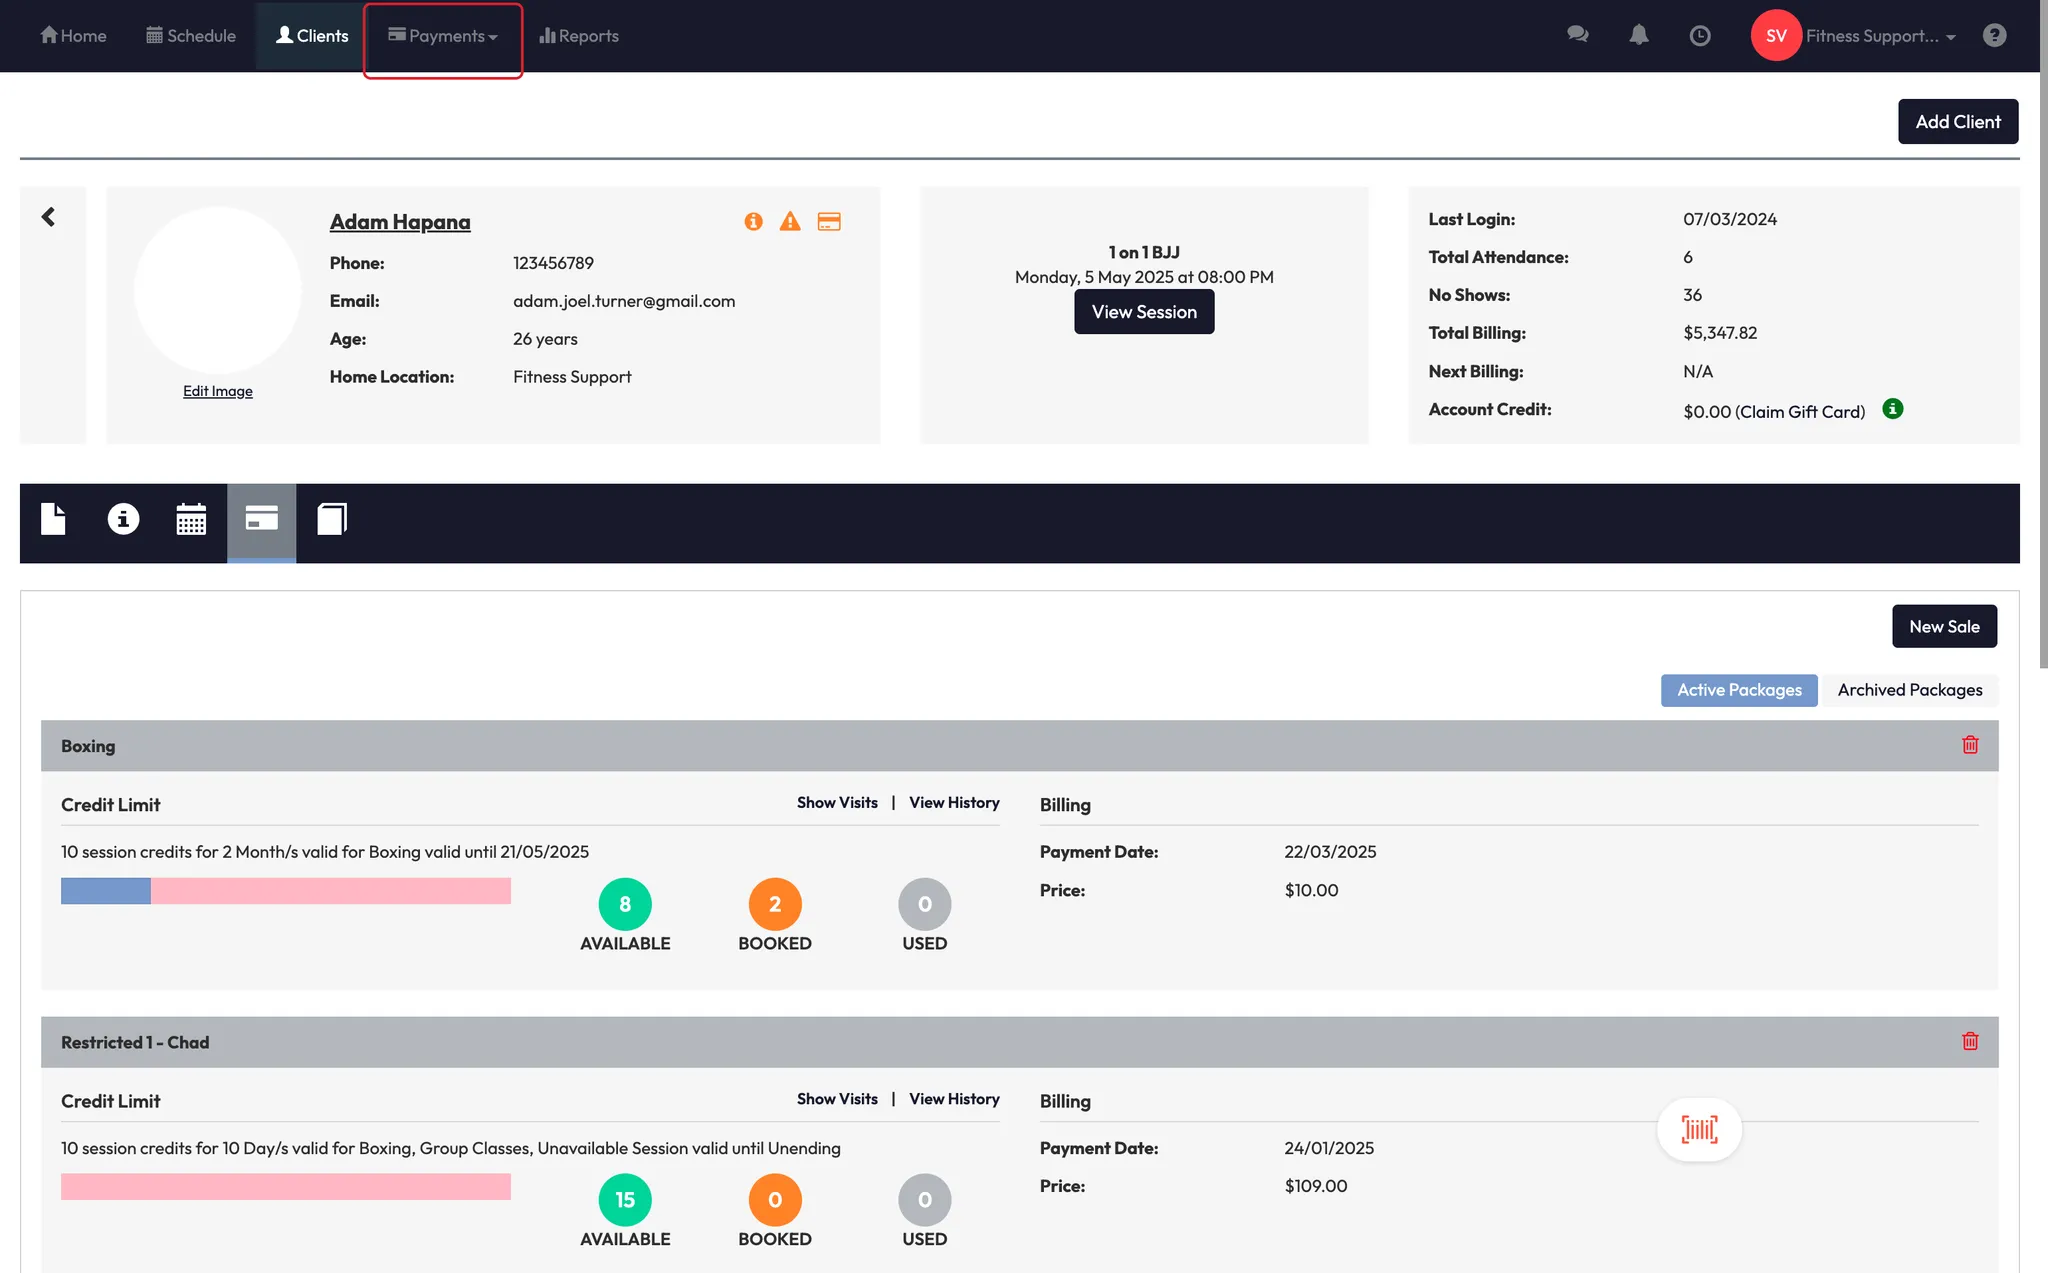
Task: Open the Fitness Support account dropdown
Action: point(1879,36)
